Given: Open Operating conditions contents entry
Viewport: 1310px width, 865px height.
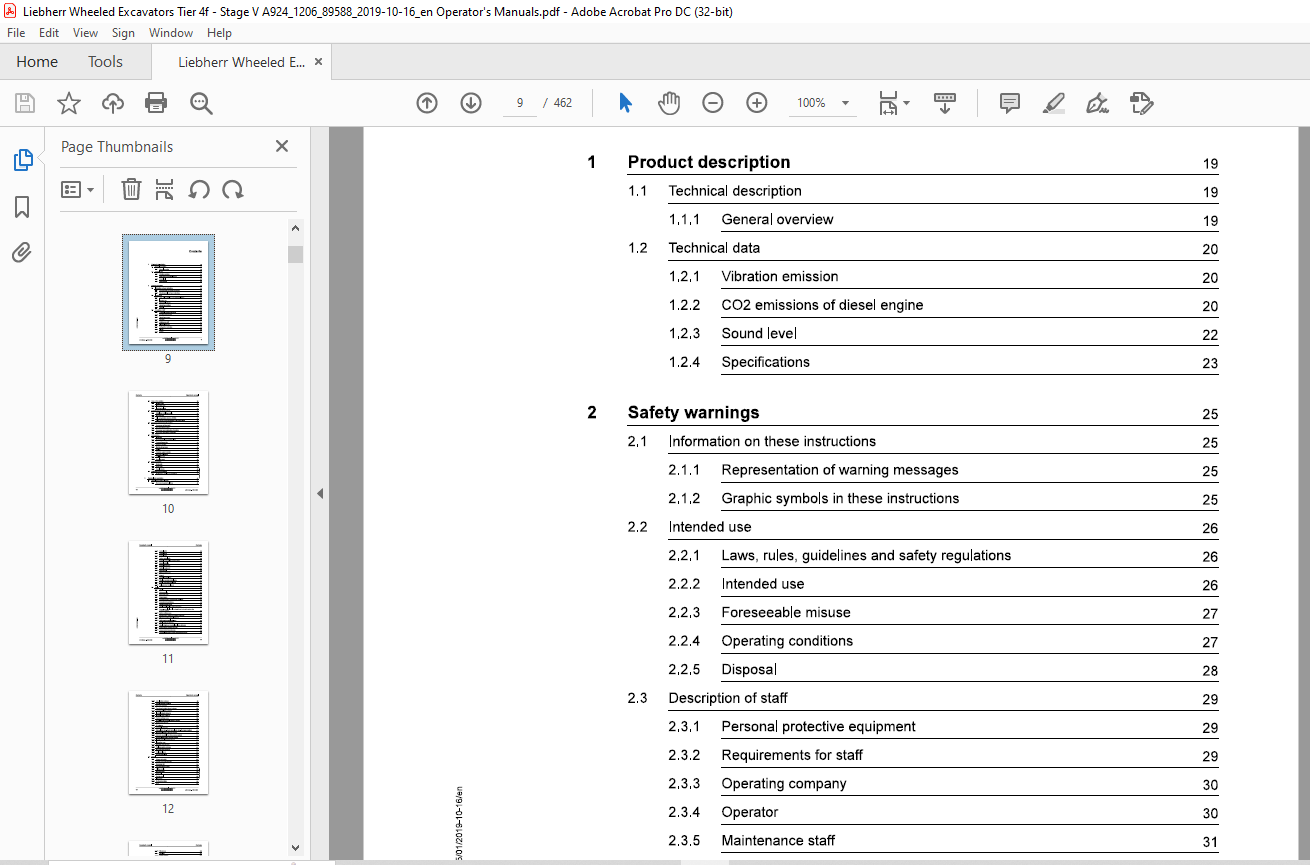Looking at the screenshot, I should 787,641.
